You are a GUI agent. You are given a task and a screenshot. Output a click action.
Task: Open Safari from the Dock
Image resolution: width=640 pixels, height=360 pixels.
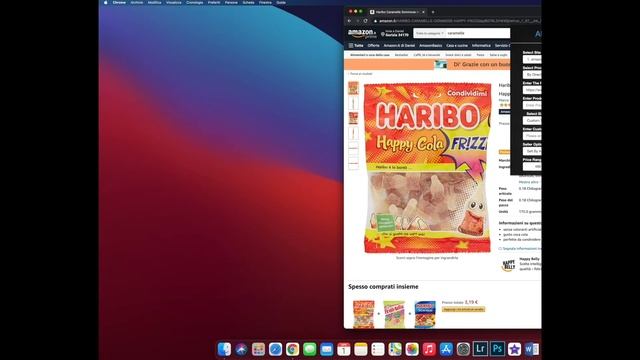click(276, 349)
